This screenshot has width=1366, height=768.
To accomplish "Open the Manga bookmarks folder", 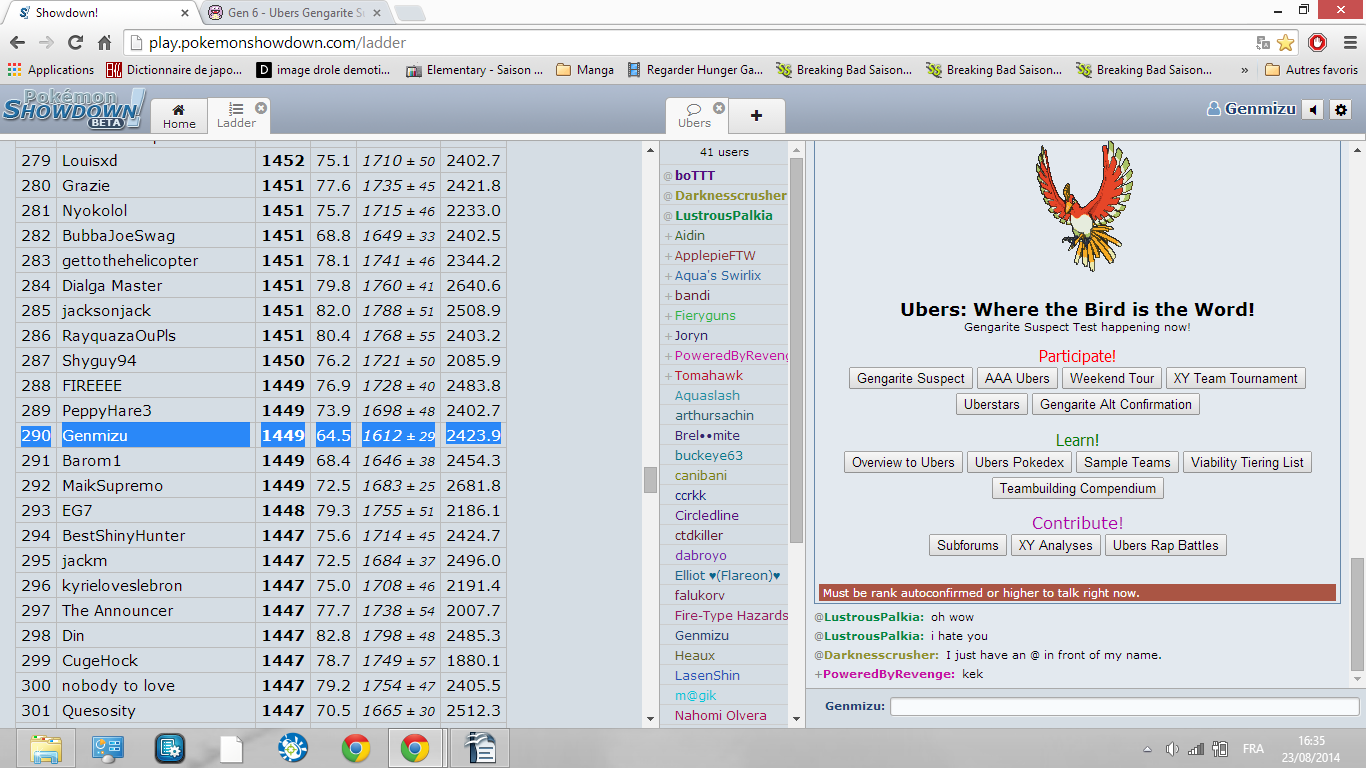I will [585, 70].
